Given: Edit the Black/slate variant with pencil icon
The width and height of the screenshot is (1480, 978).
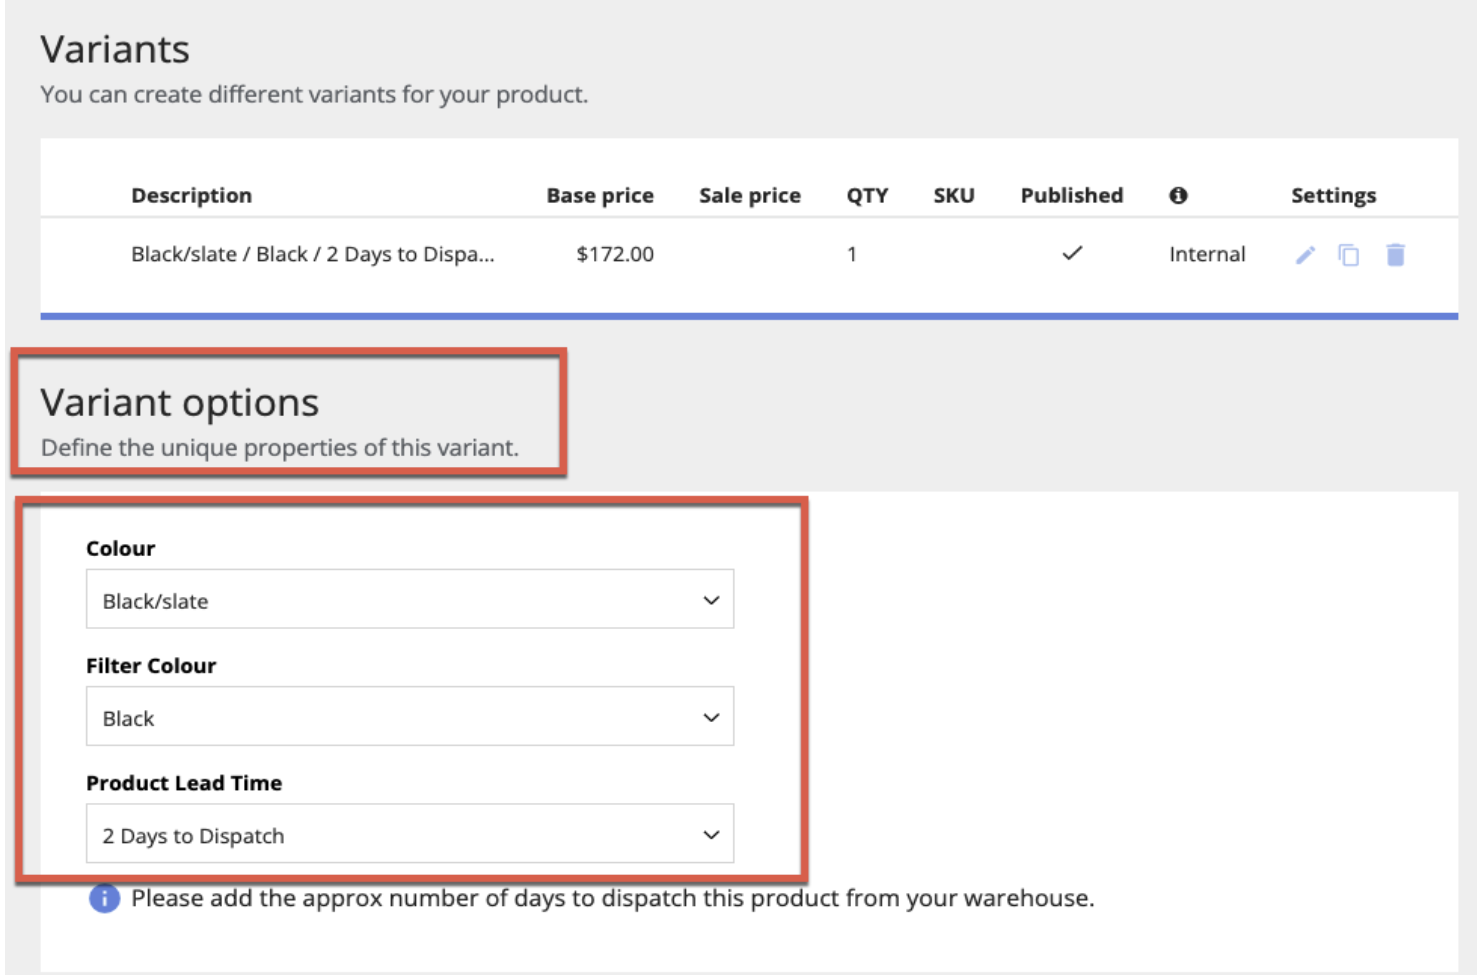Looking at the screenshot, I should (1305, 255).
